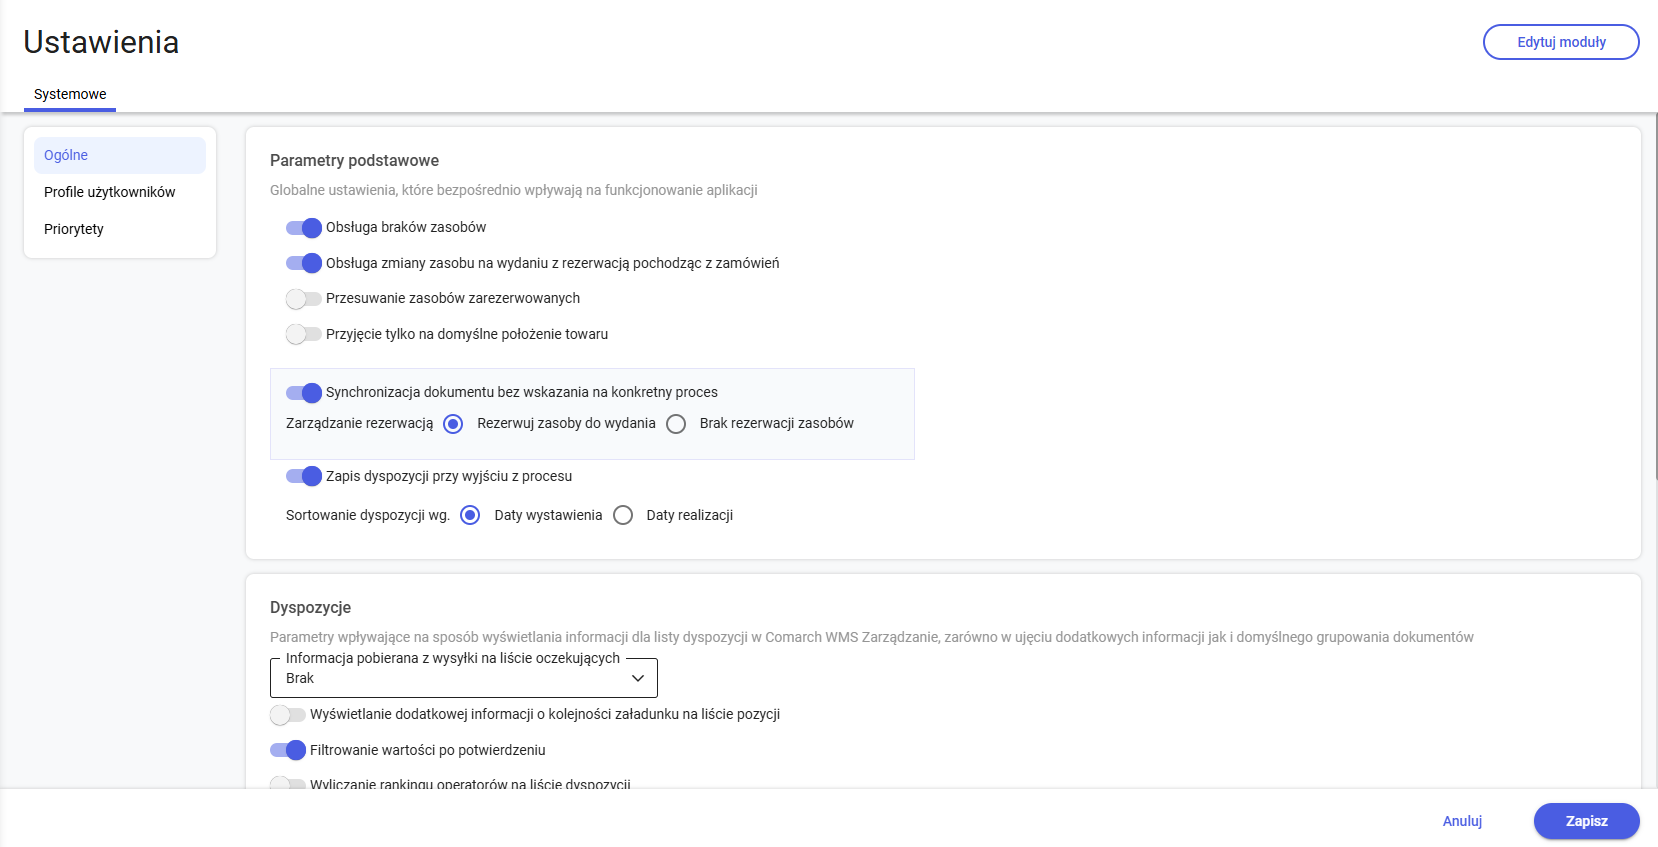This screenshot has width=1658, height=847.
Task: Choose Daty wystawienia sorting radio
Action: (x=470, y=516)
